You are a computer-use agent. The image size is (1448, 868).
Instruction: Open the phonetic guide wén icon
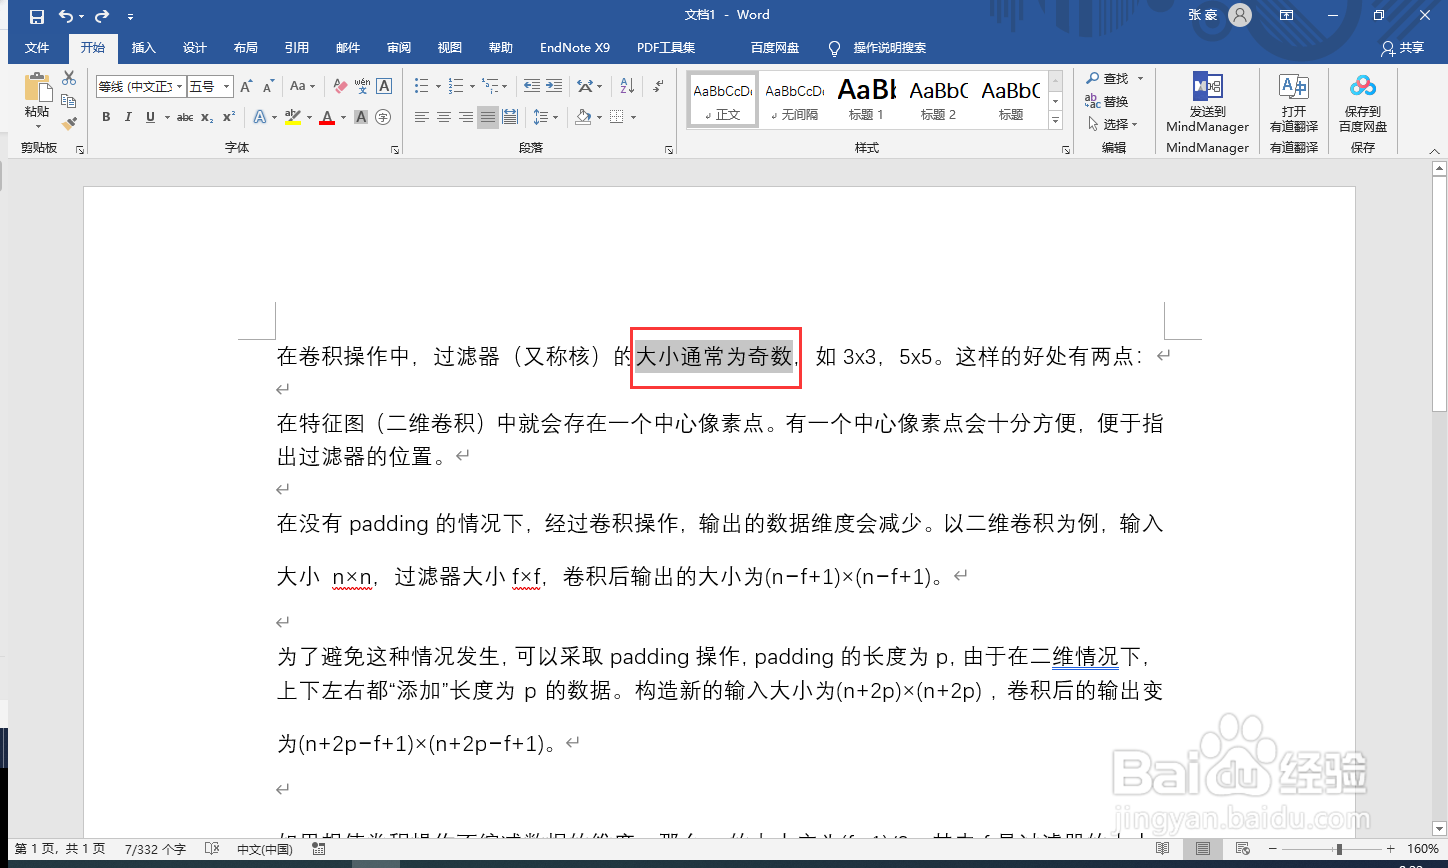[x=362, y=87]
